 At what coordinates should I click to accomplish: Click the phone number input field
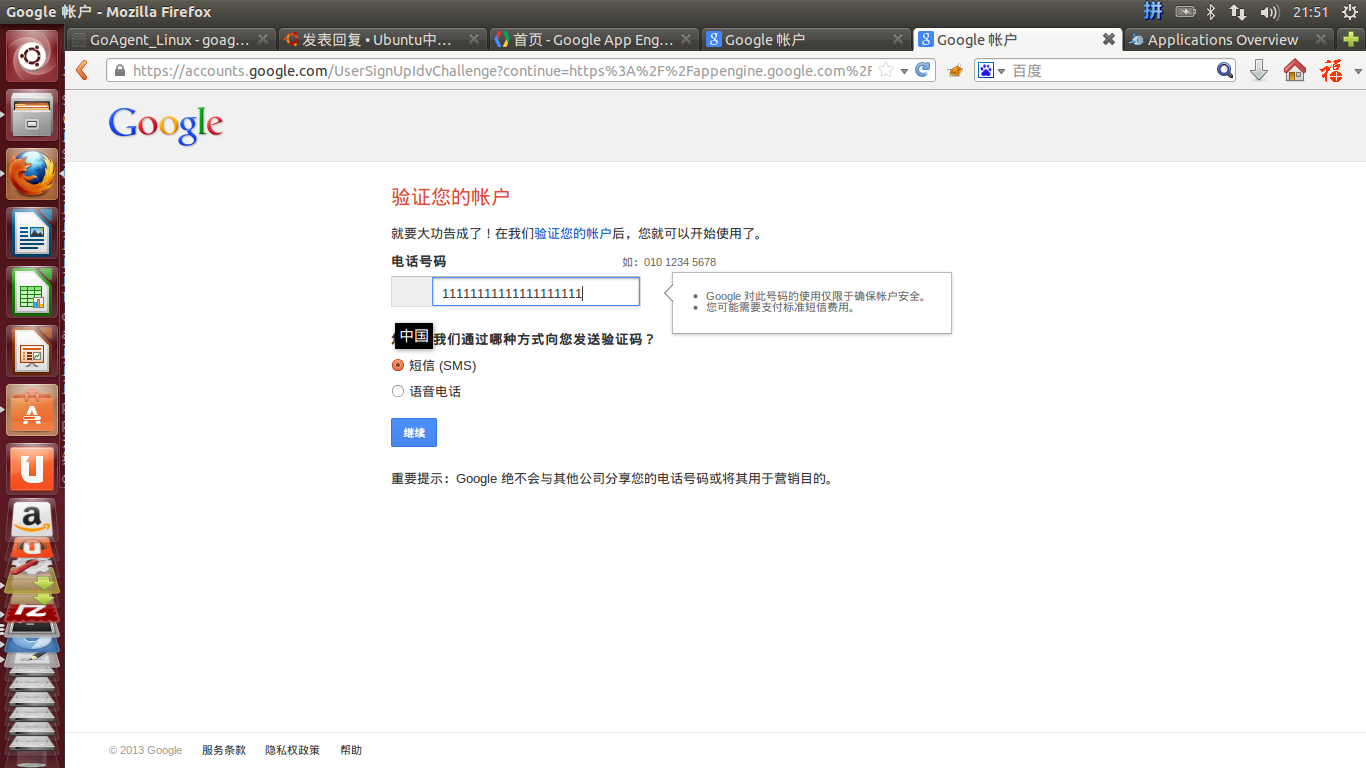coord(536,292)
